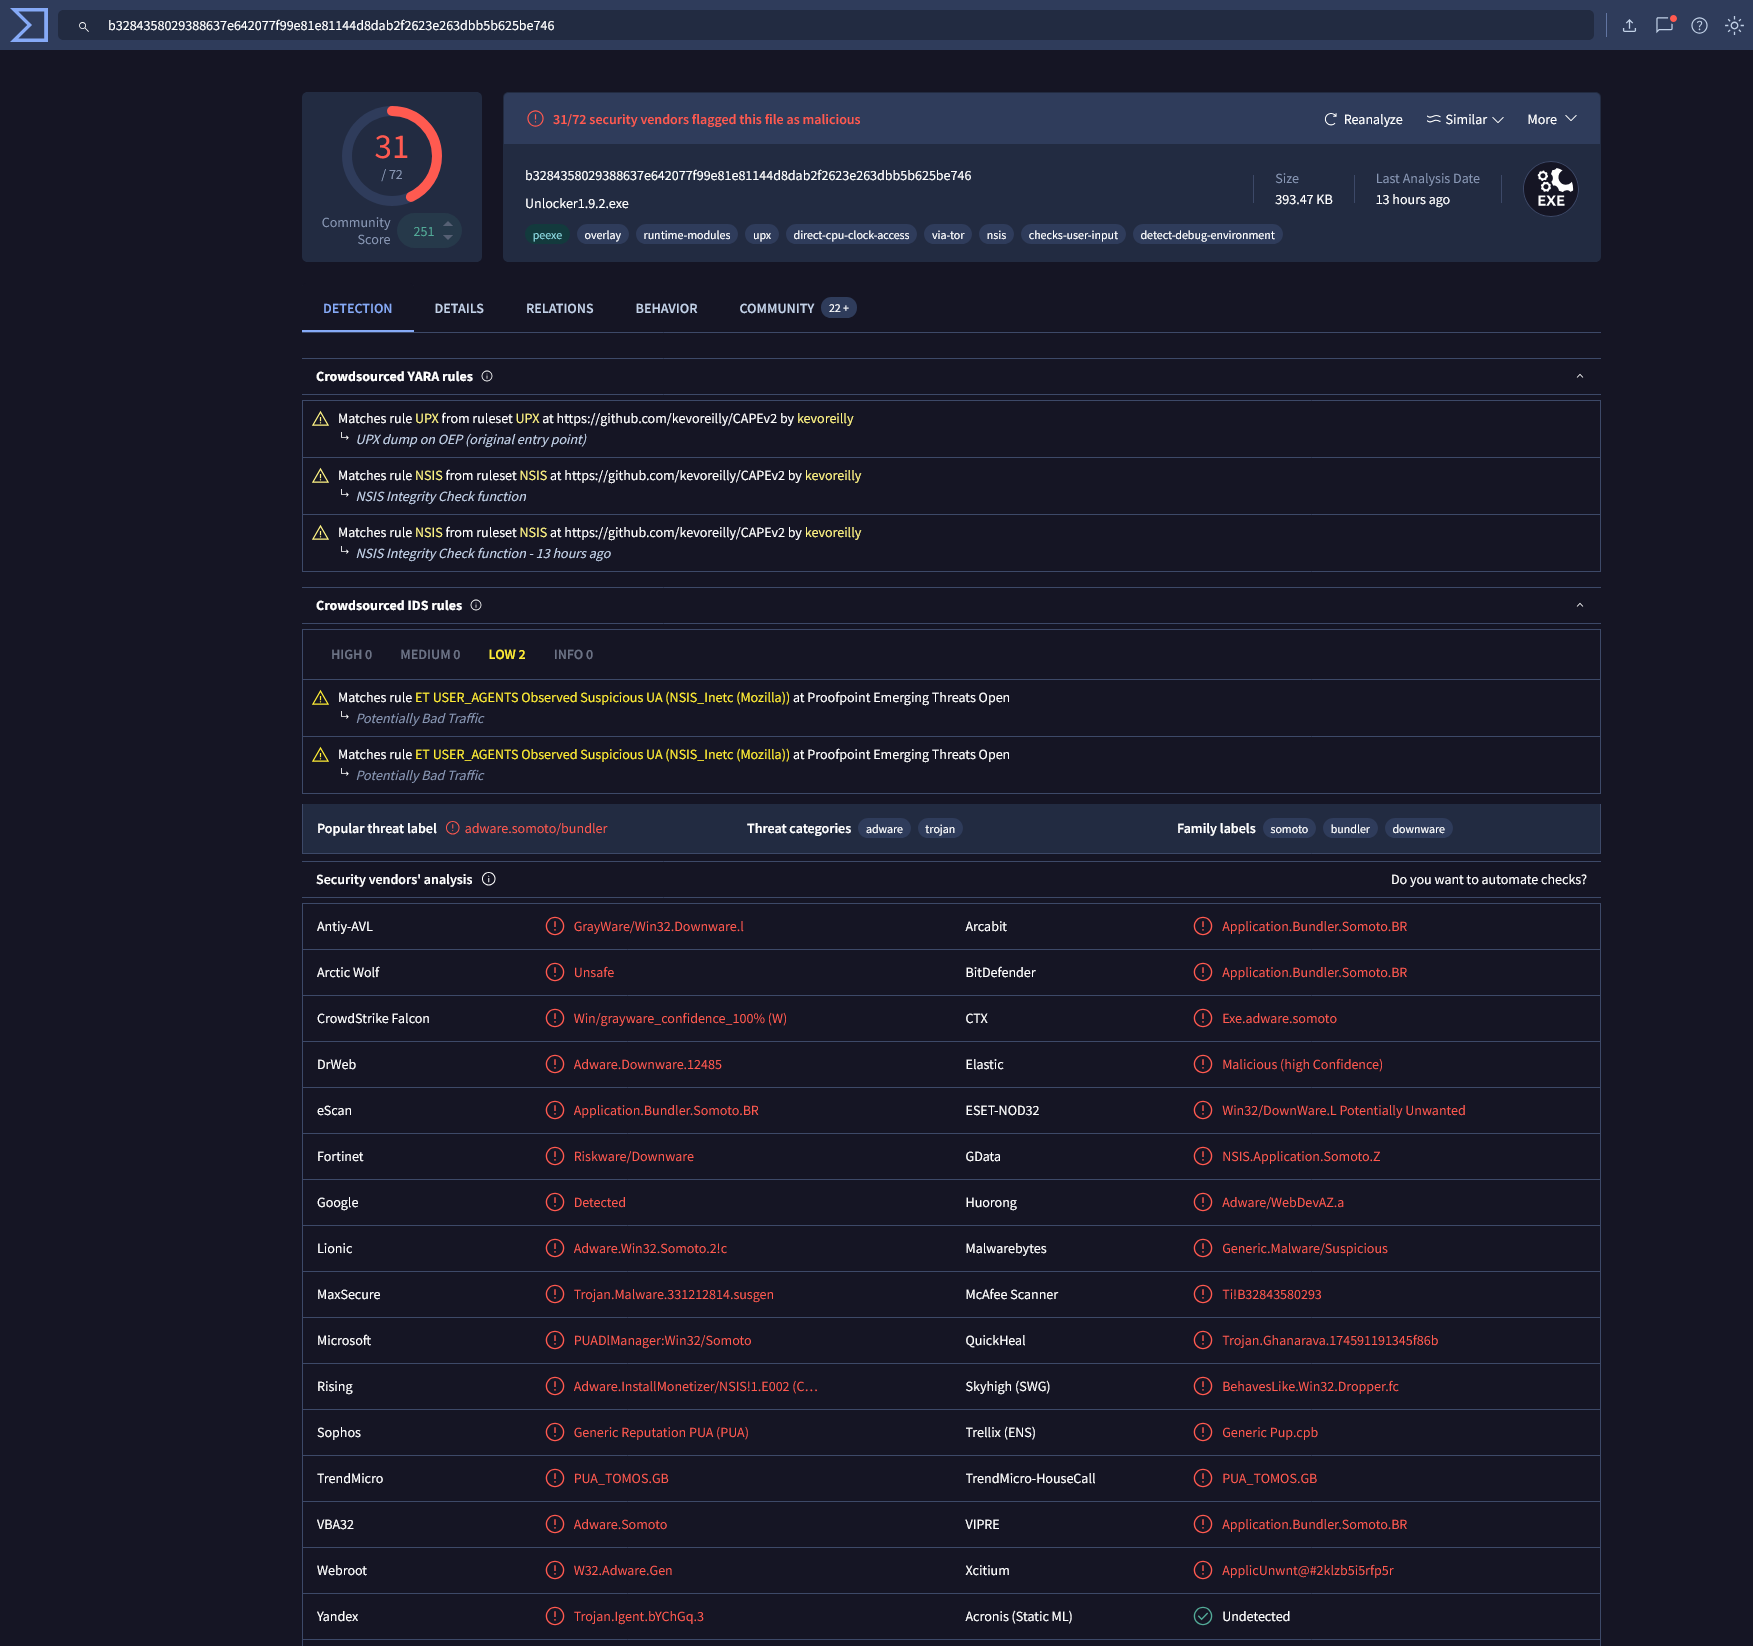Click the nsis tag

(996, 236)
